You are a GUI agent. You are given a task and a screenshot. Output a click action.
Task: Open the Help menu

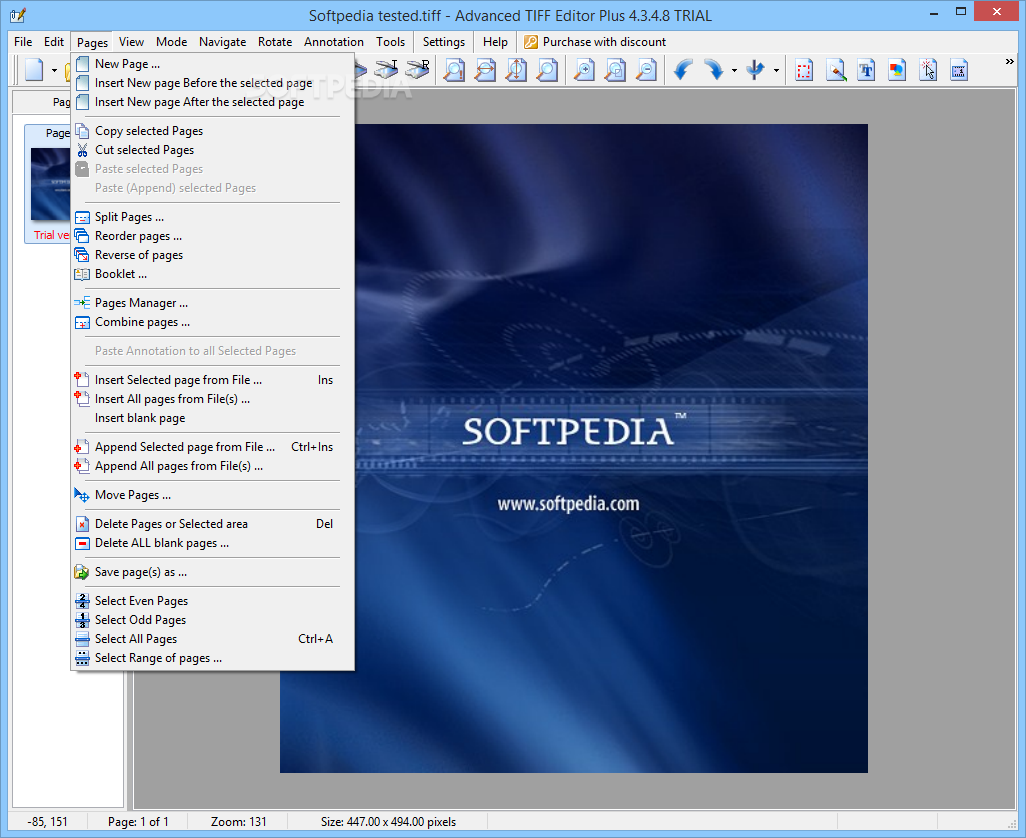coord(495,42)
